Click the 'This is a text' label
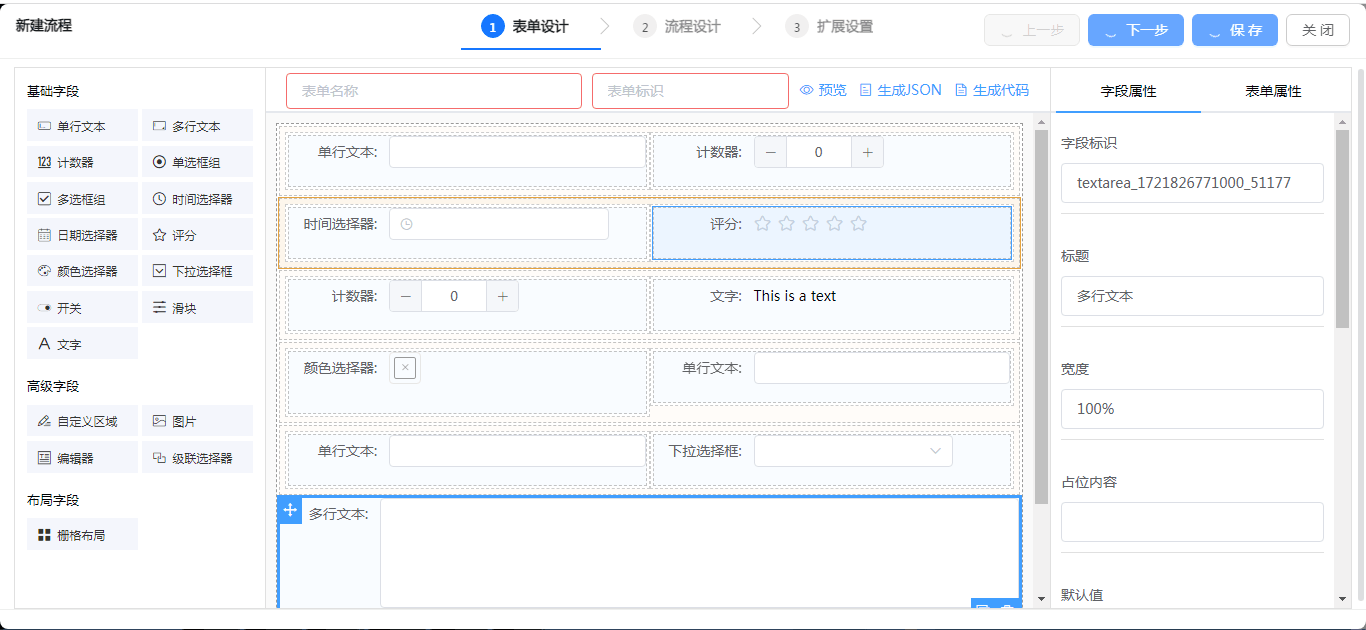Image resolution: width=1366 pixels, height=630 pixels. click(x=795, y=296)
